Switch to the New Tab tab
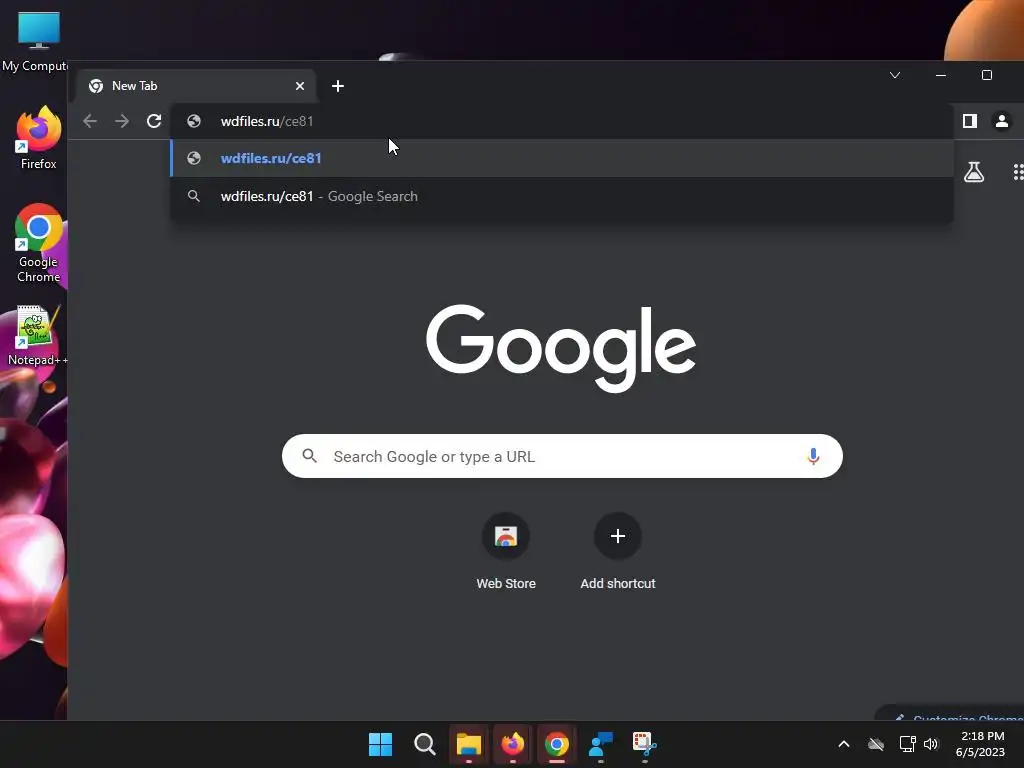Screen dimensions: 1024x768 point(196,86)
